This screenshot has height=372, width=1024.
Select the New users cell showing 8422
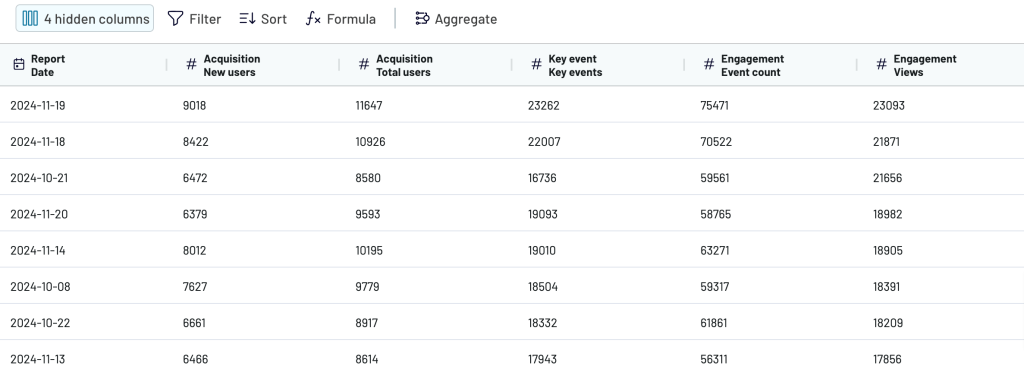click(x=196, y=142)
